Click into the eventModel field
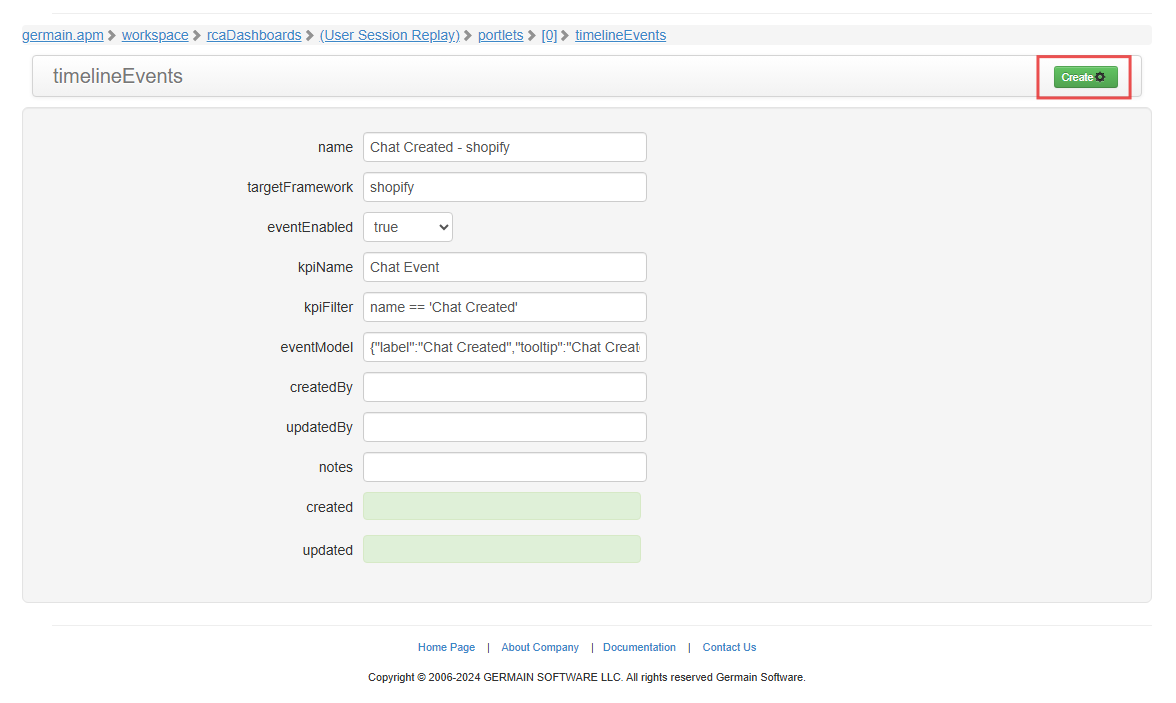The width and height of the screenshot is (1176, 703). [x=504, y=347]
